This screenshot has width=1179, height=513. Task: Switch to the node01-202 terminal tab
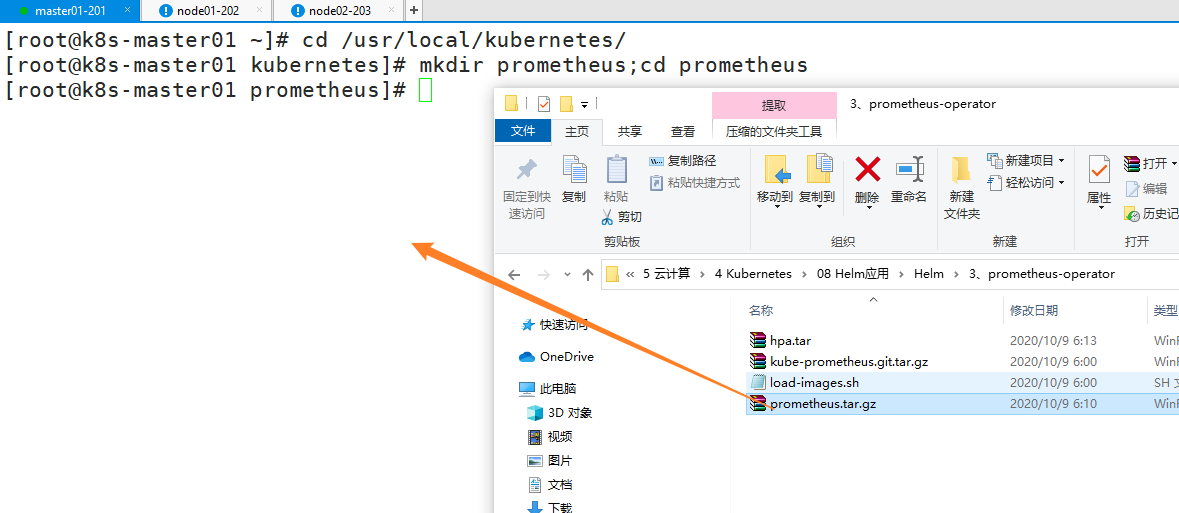(208, 10)
